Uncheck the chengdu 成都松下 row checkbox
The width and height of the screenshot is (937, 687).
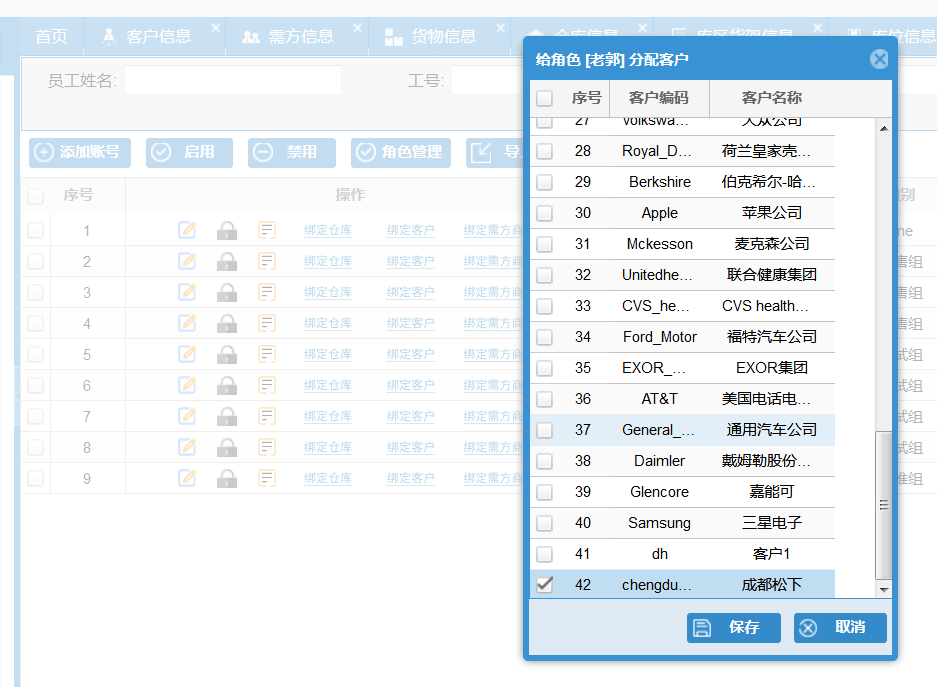544,585
